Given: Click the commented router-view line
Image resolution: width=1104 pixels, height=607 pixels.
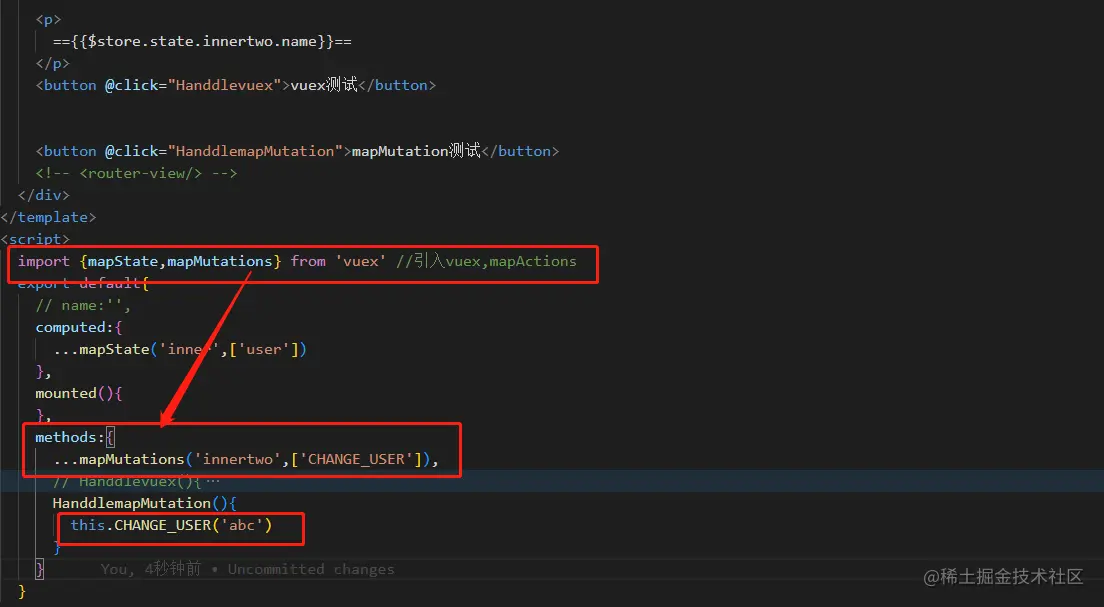Looking at the screenshot, I should click(137, 173).
